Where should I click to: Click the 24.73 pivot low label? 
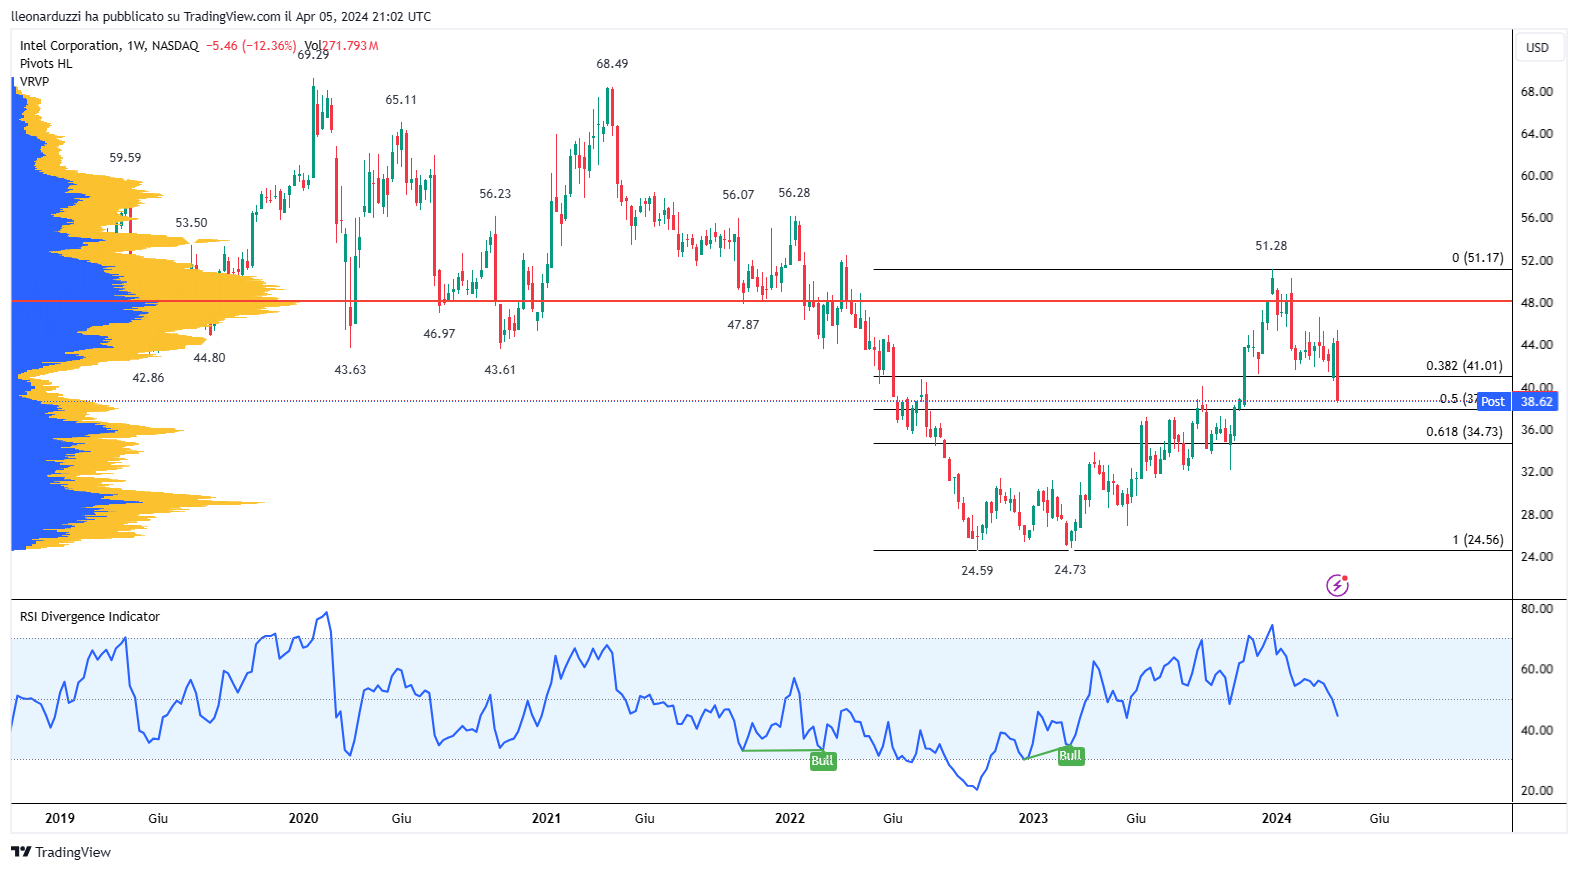pos(1070,569)
